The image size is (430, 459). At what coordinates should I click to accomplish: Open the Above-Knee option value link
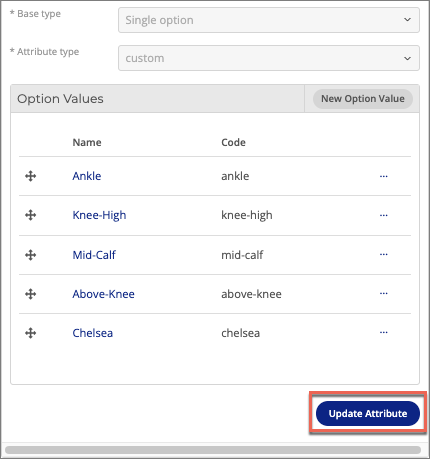tap(104, 294)
